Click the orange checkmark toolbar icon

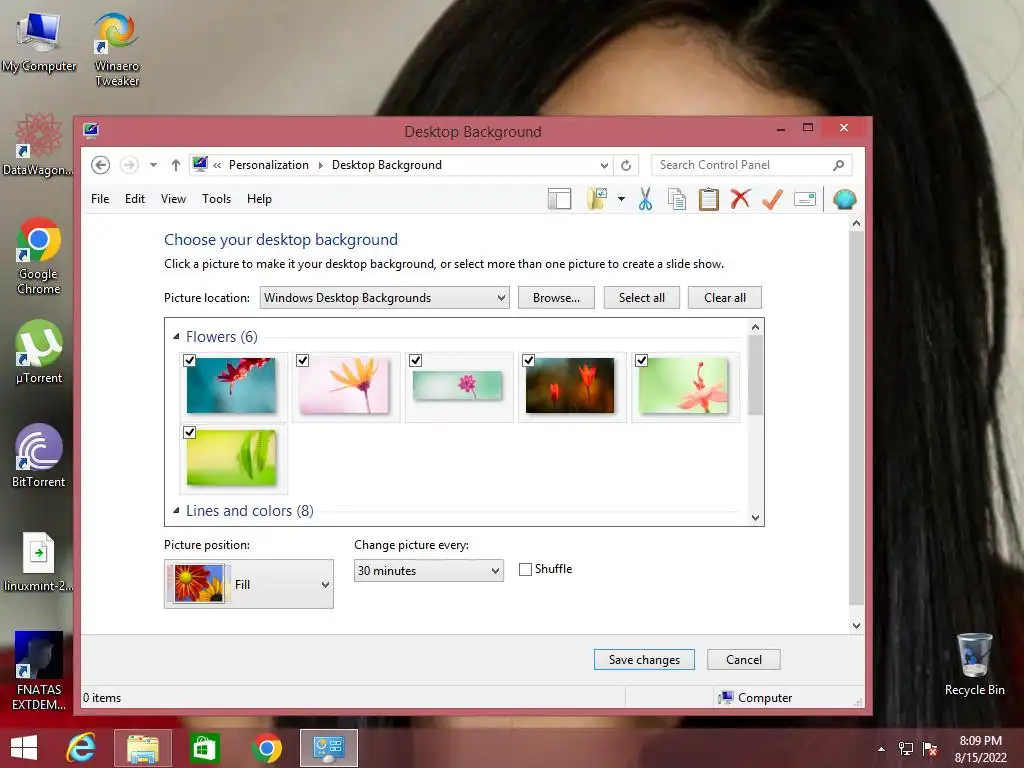click(x=772, y=199)
